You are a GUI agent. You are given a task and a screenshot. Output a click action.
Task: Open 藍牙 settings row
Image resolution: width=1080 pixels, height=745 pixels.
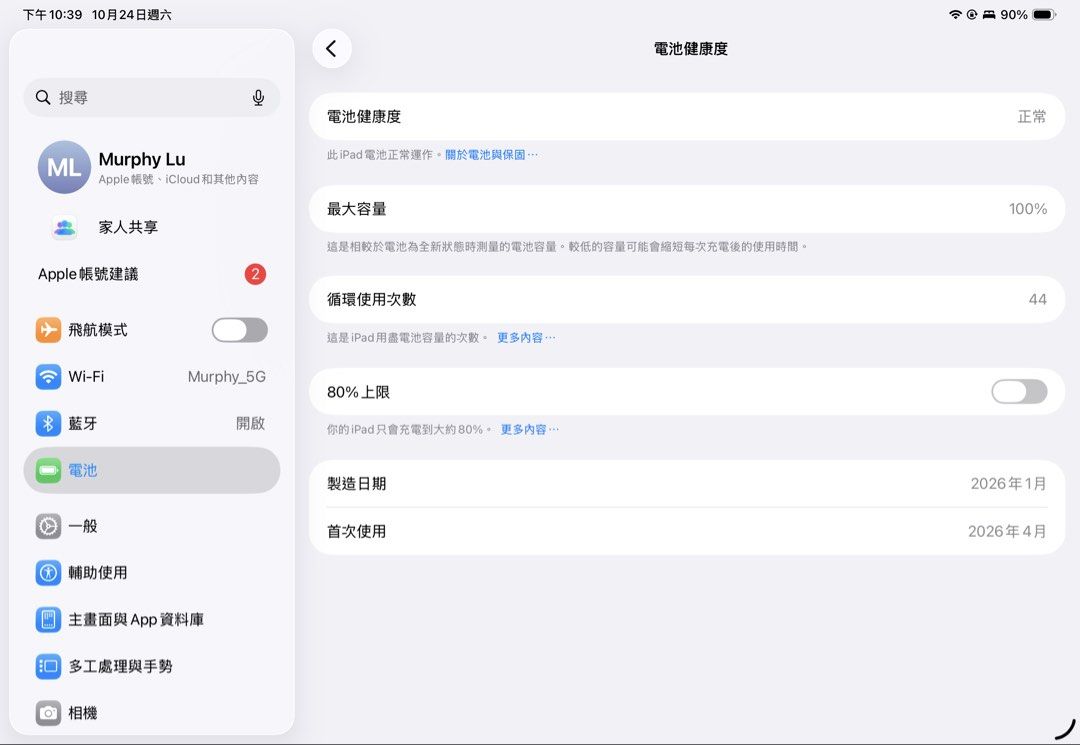[152, 423]
